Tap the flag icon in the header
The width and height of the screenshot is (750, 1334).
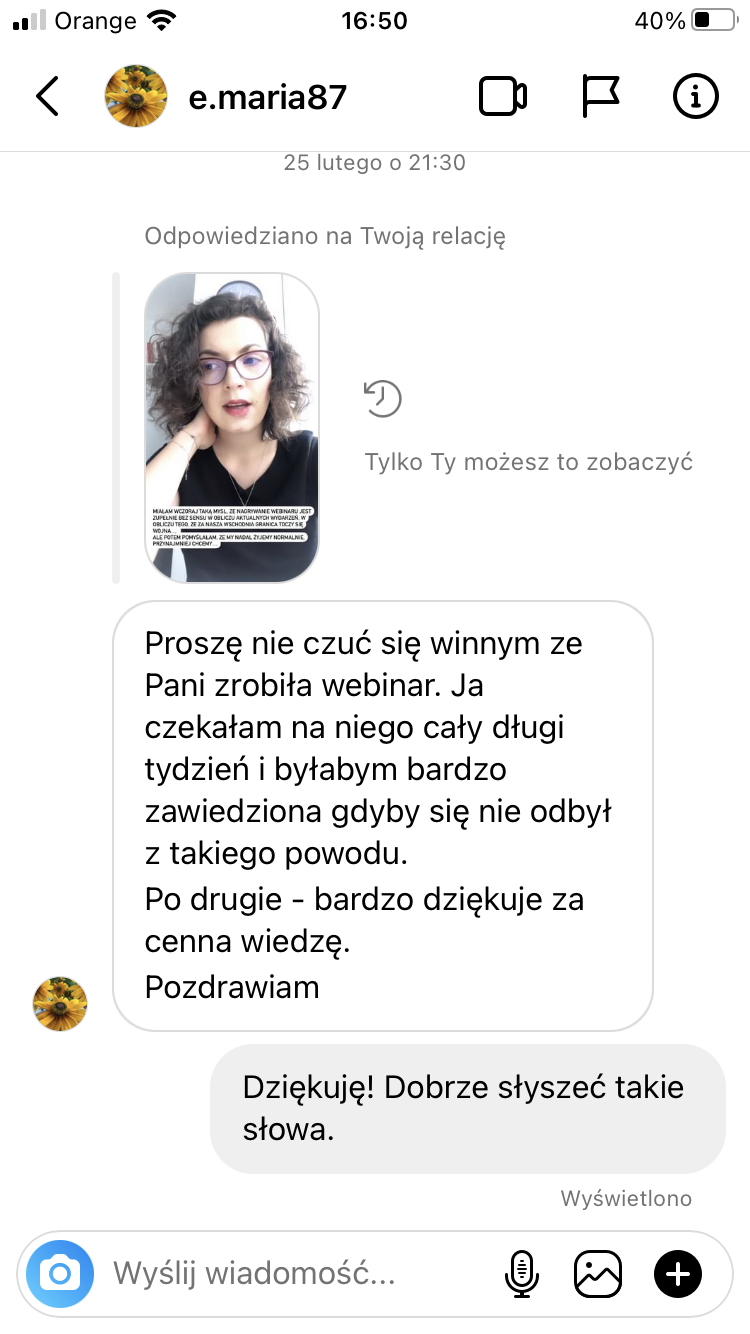[601, 97]
